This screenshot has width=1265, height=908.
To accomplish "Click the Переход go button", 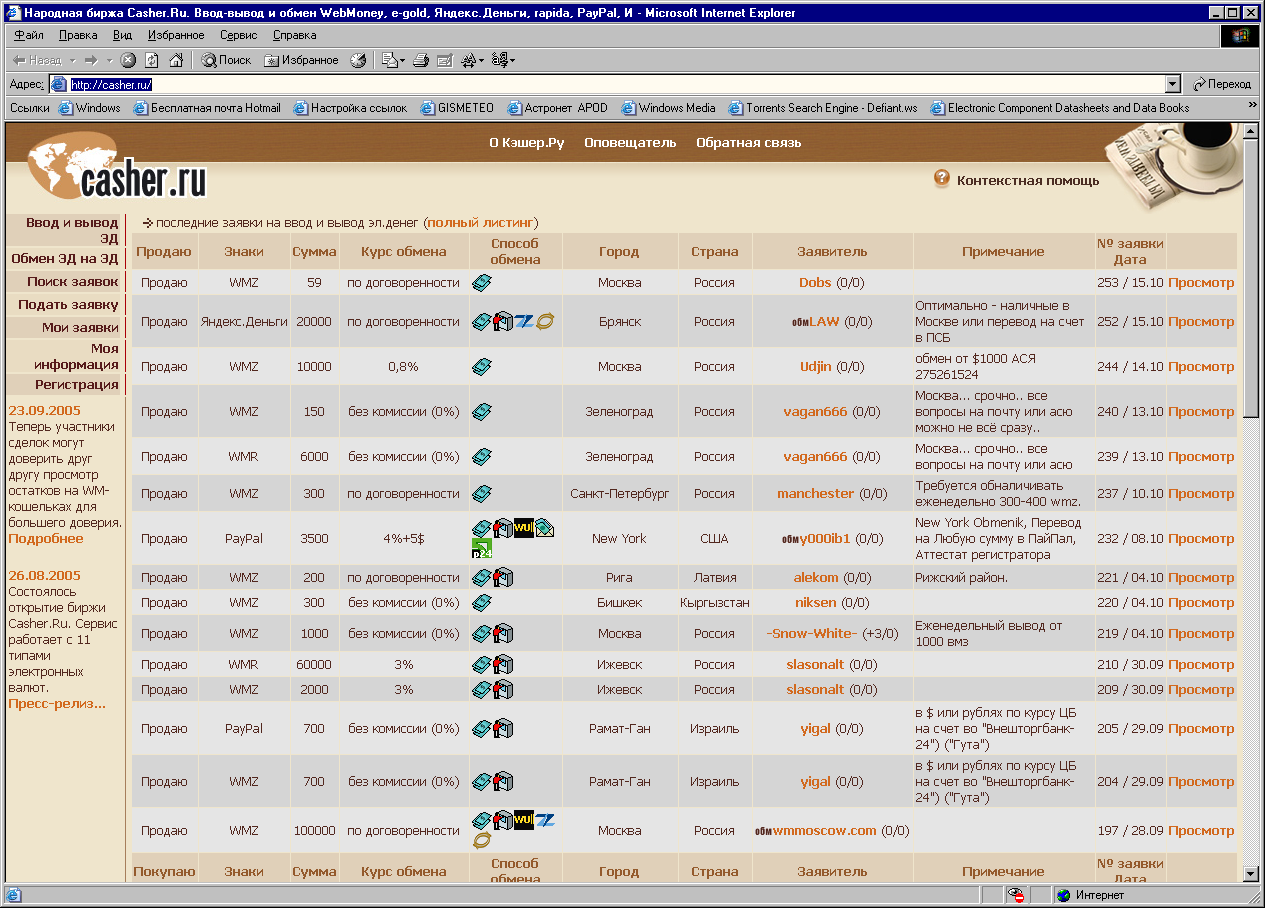I will (x=1221, y=85).
